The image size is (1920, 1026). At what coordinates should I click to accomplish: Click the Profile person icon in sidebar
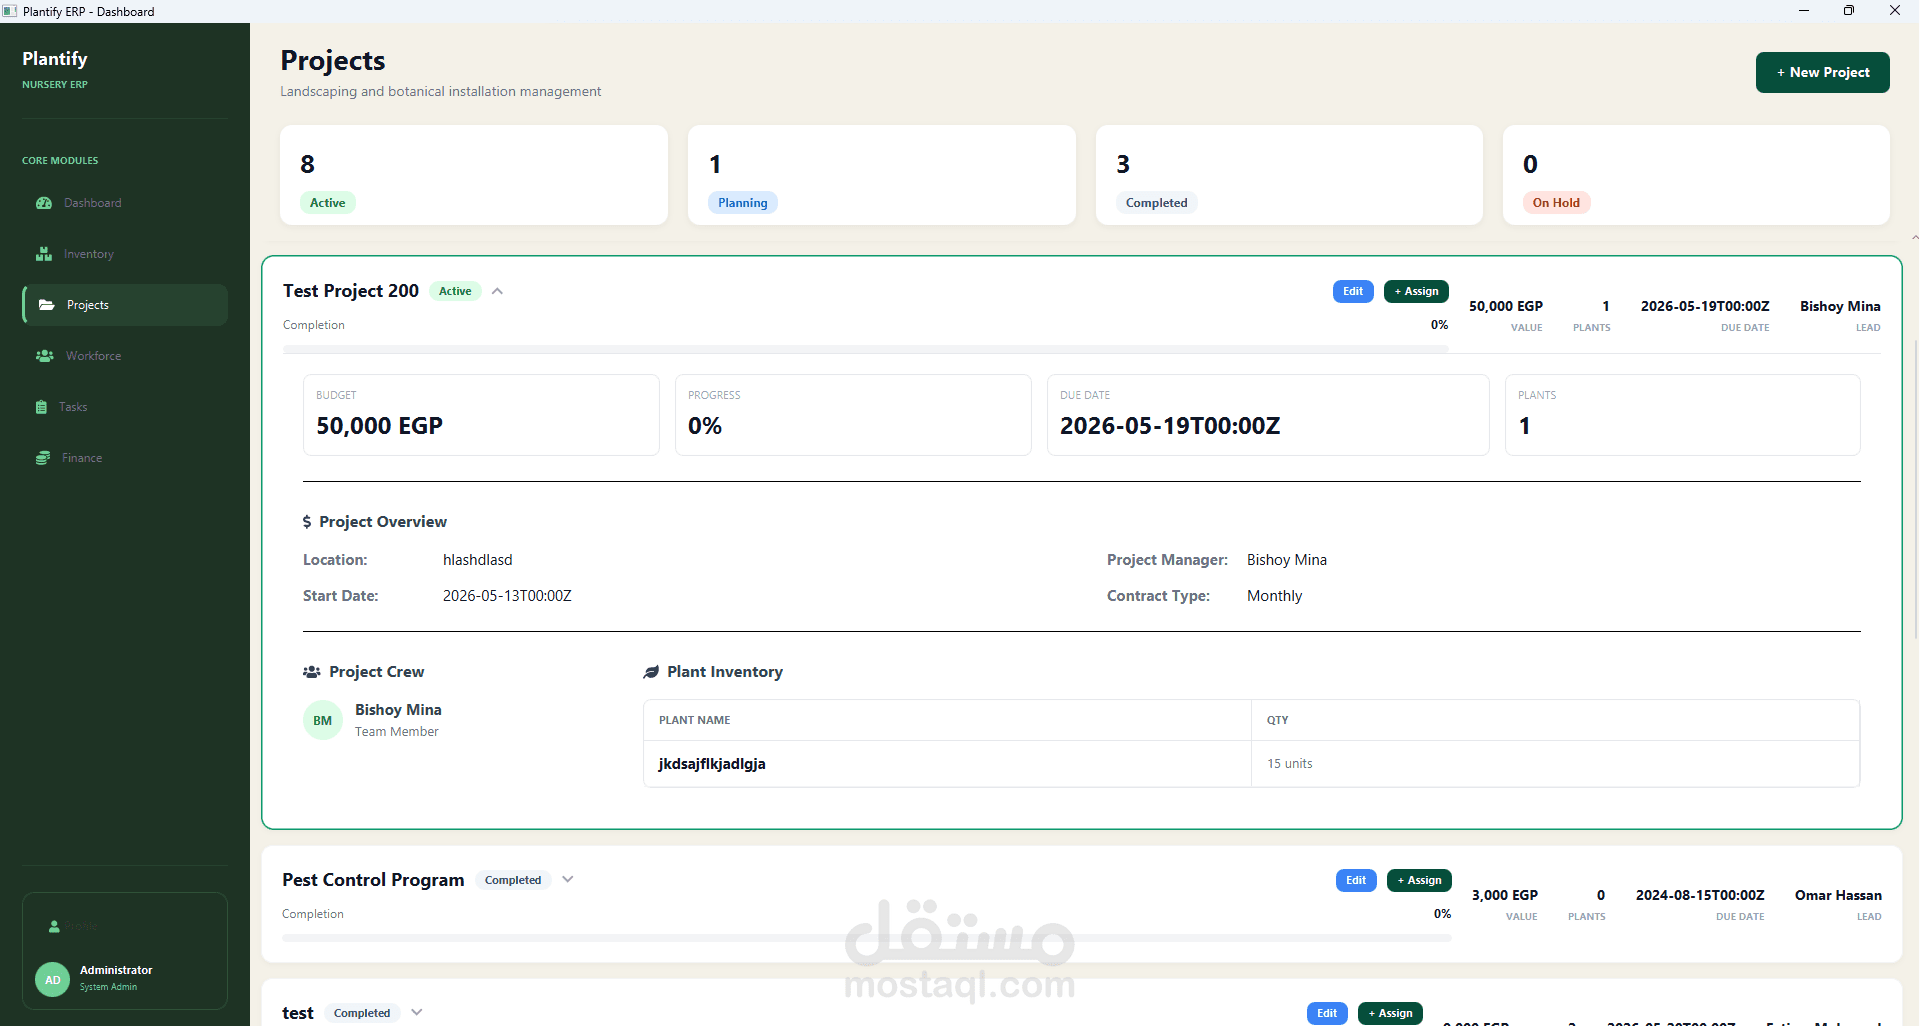point(54,927)
